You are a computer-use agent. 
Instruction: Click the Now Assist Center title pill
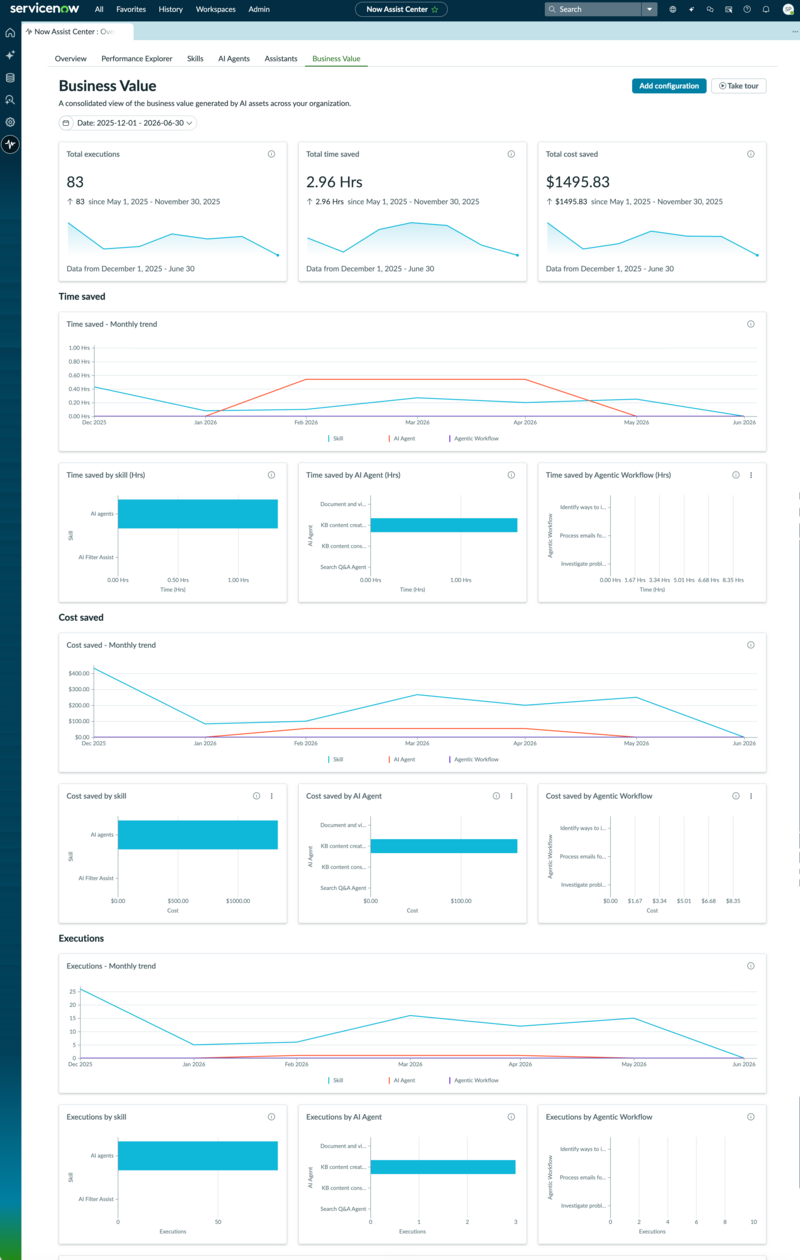(x=402, y=9)
